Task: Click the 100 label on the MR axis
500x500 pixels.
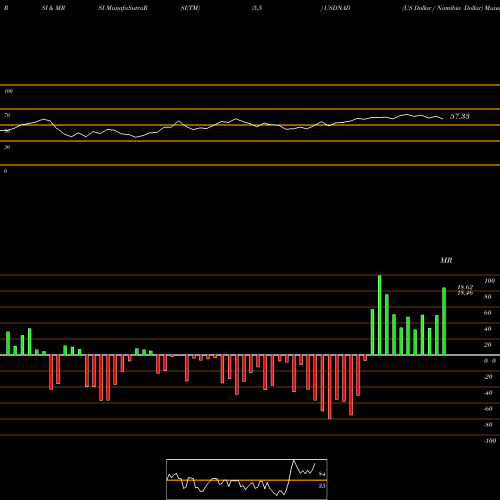Action: [x=489, y=281]
